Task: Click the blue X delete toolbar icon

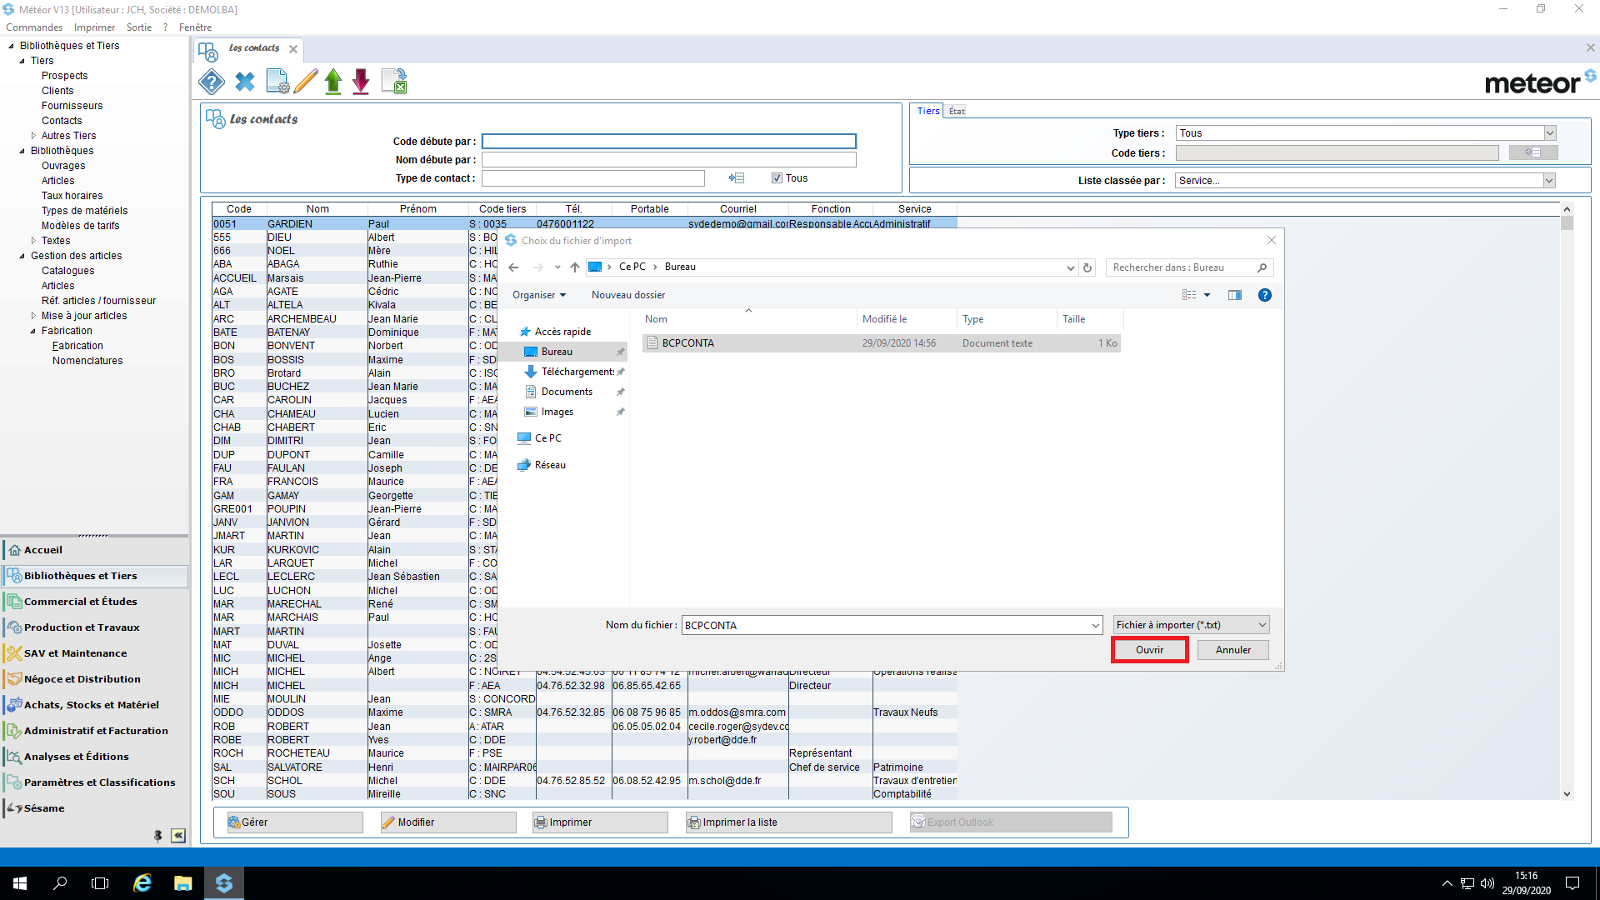Action: point(245,82)
